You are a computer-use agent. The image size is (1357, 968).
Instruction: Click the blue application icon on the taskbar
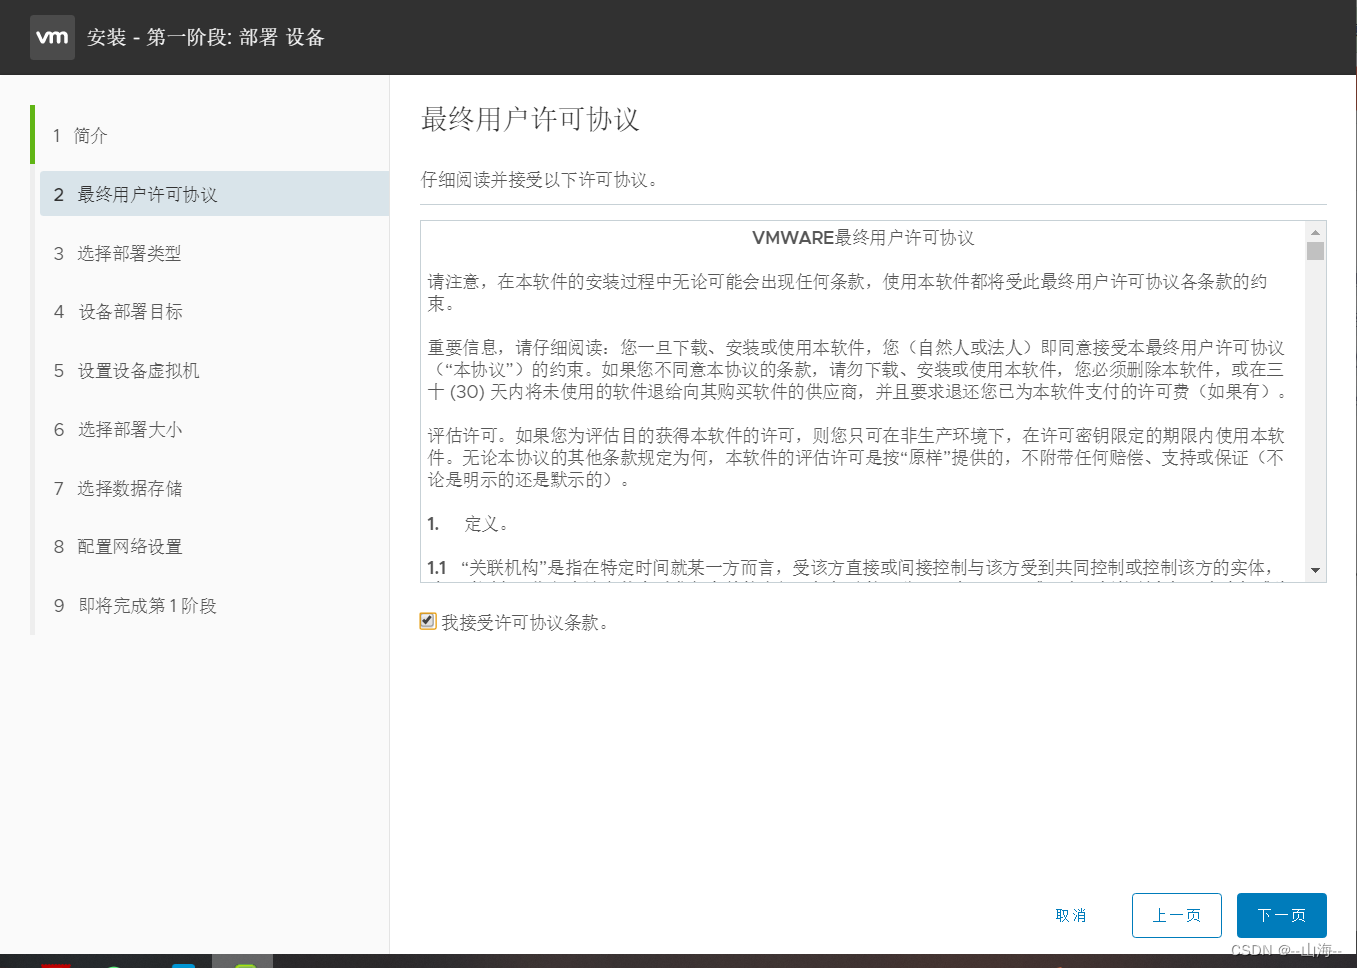tap(183, 963)
